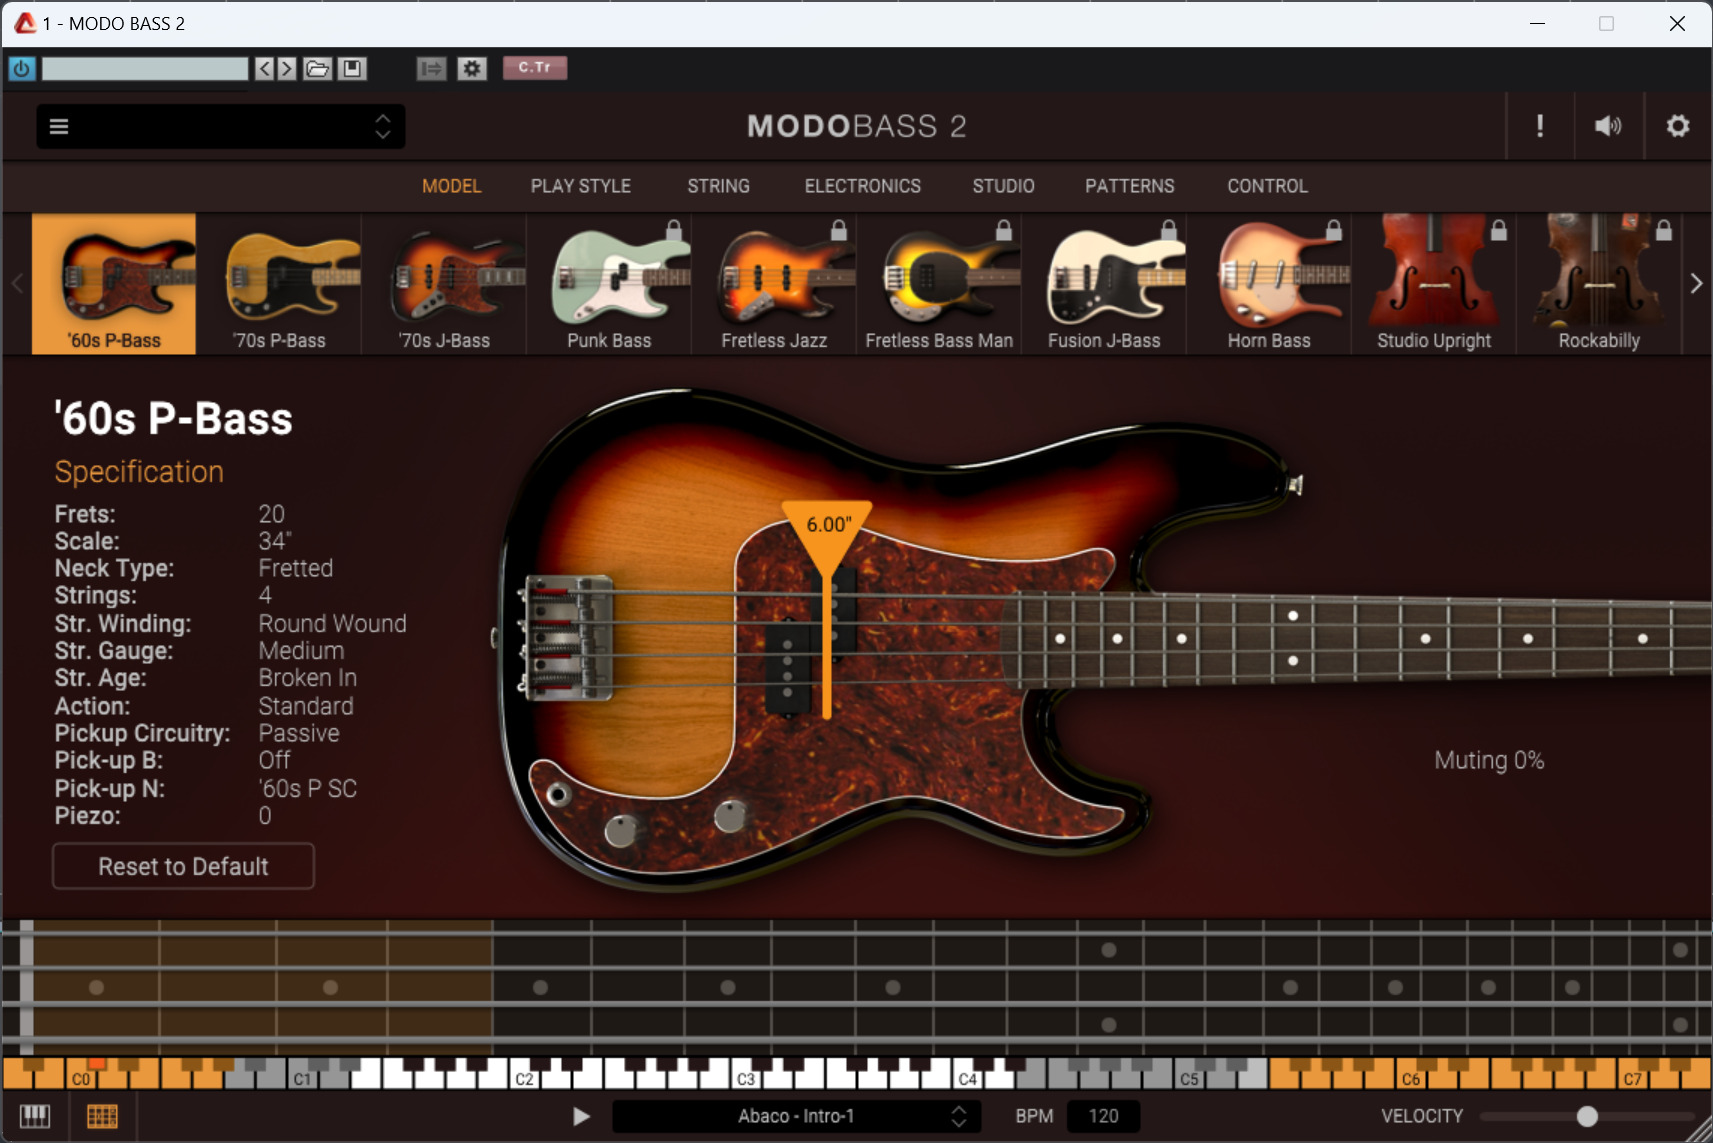Screen dimensions: 1713x1143
Task: Click lock icon on Fusion J-Bass
Action: pyautogui.click(x=1169, y=230)
